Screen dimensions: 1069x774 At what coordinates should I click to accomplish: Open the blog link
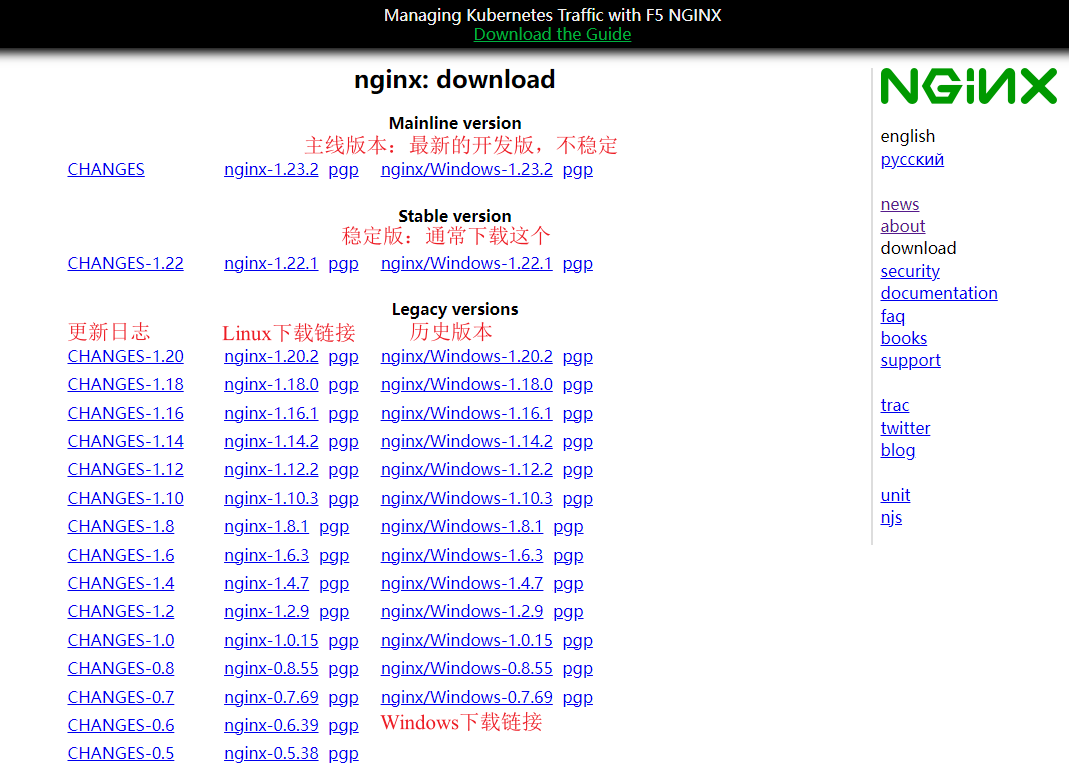pos(898,451)
